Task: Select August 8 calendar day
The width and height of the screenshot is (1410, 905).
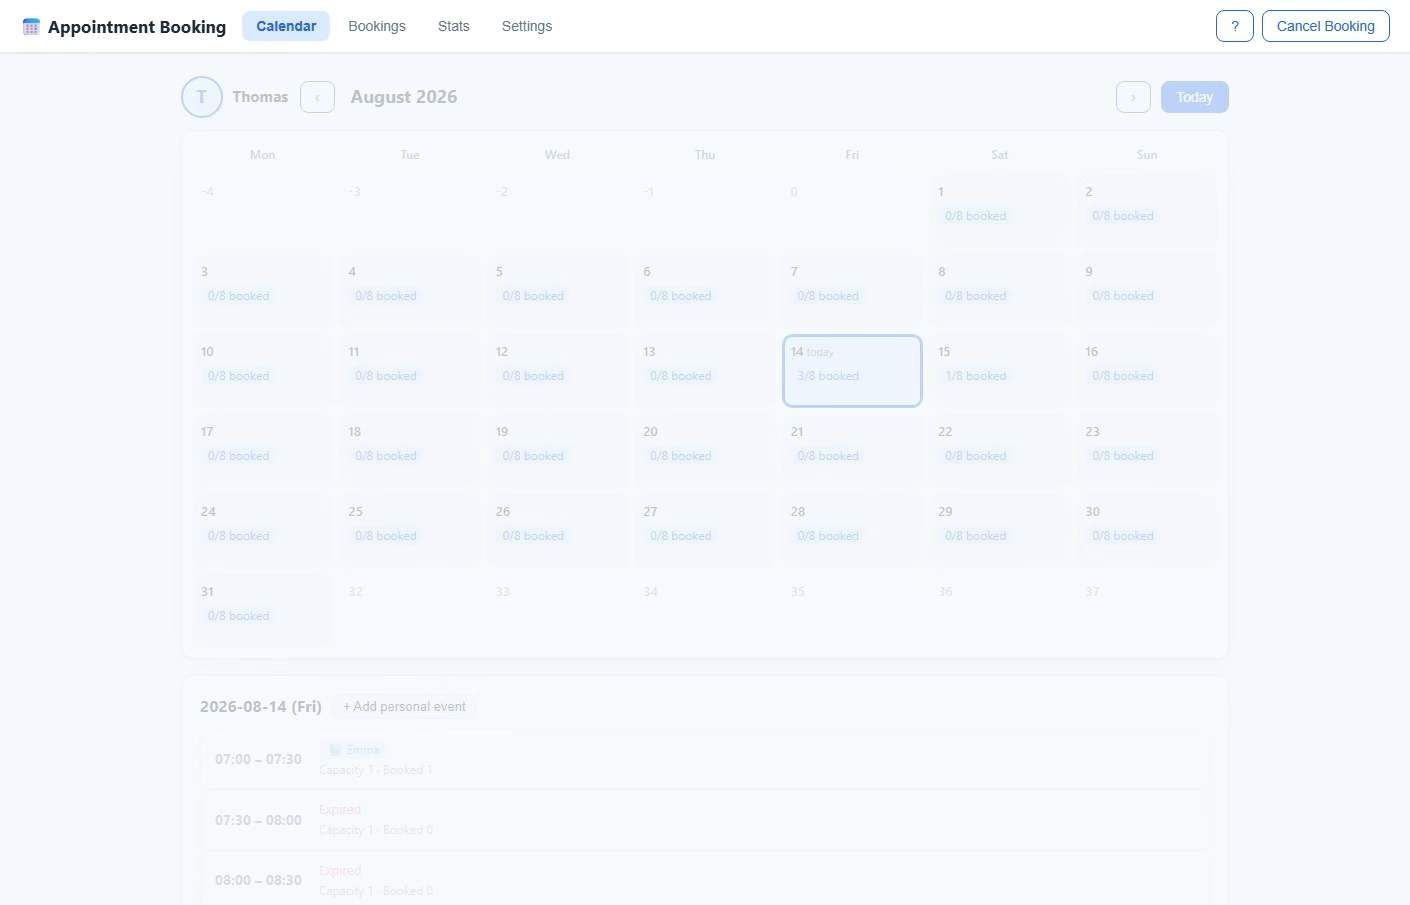Action: (x=1000, y=291)
